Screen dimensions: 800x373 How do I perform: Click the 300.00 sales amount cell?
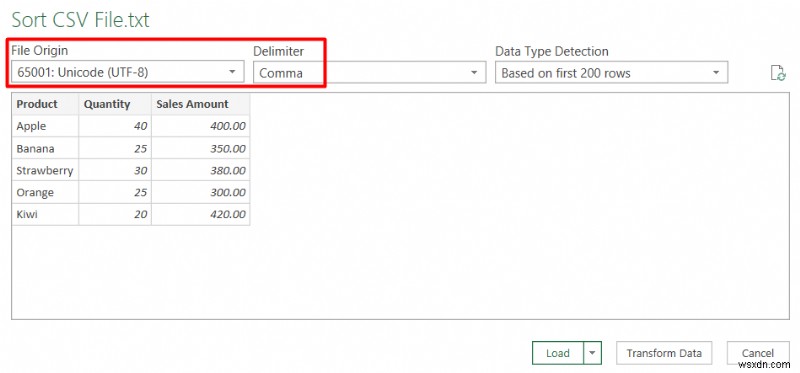pyautogui.click(x=201, y=192)
